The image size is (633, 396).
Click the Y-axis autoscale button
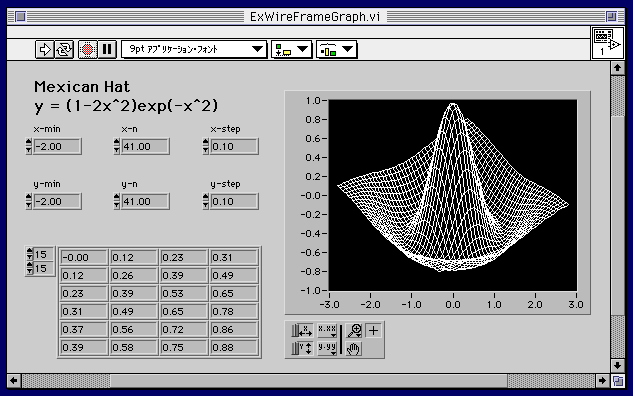pos(302,348)
